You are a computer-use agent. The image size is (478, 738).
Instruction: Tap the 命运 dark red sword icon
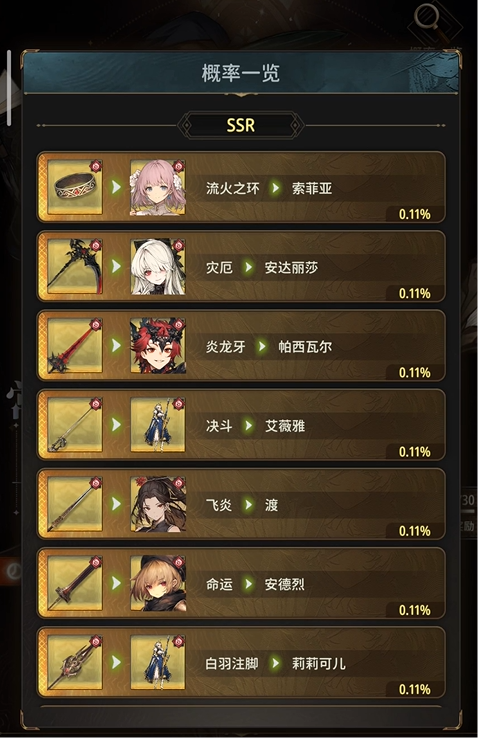75,583
